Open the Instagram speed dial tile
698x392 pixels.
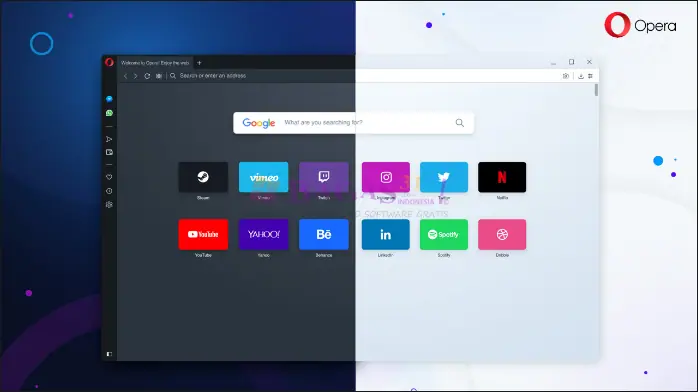(x=386, y=177)
